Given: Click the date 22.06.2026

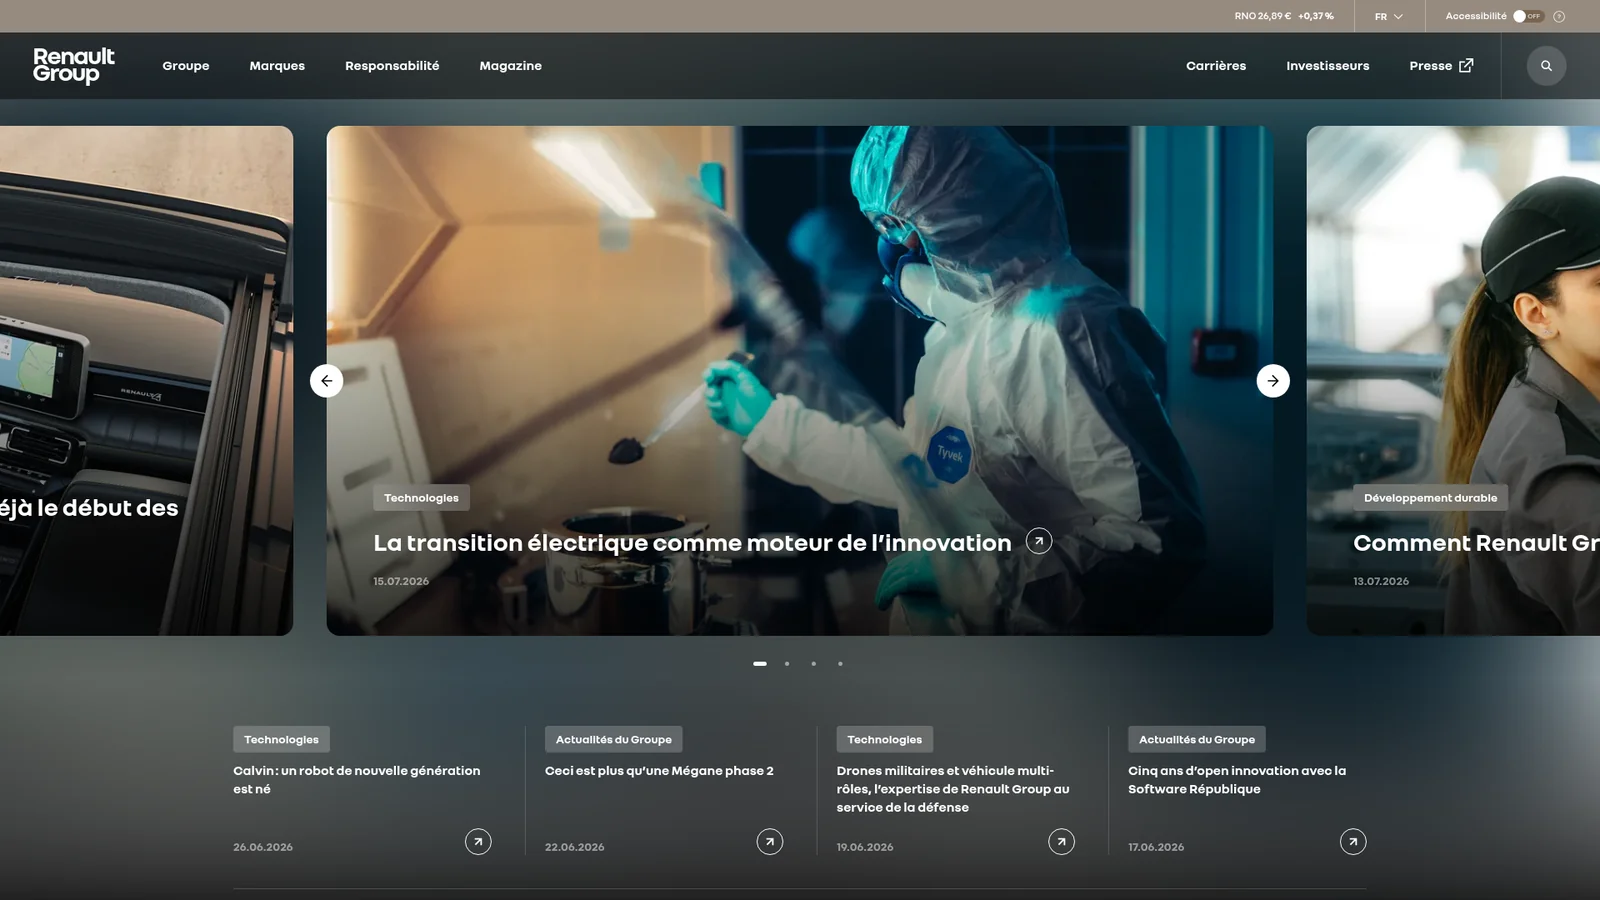Looking at the screenshot, I should (575, 847).
